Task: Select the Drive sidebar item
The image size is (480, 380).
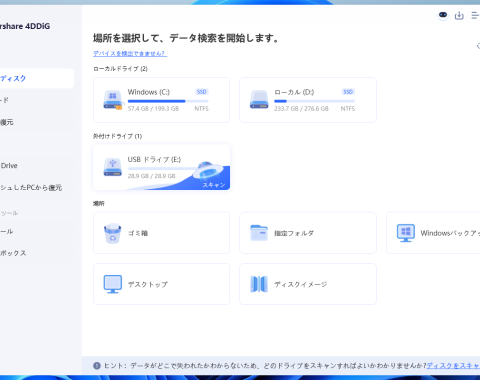Action: pos(37,166)
